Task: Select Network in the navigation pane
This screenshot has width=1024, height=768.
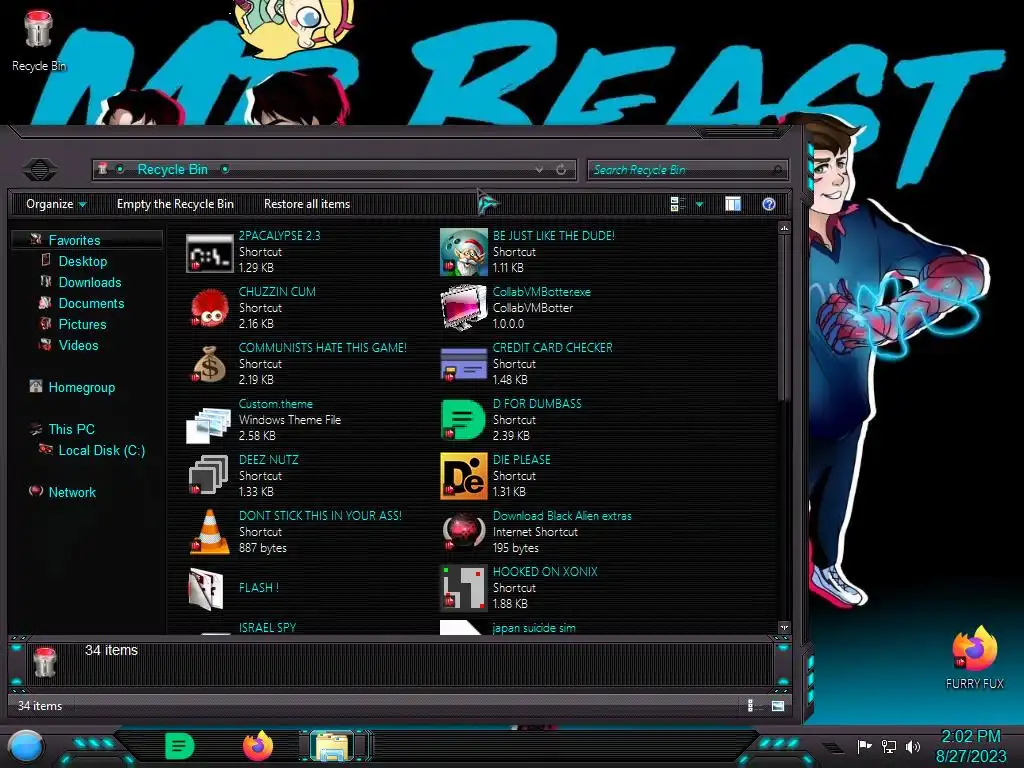Action: (x=72, y=492)
